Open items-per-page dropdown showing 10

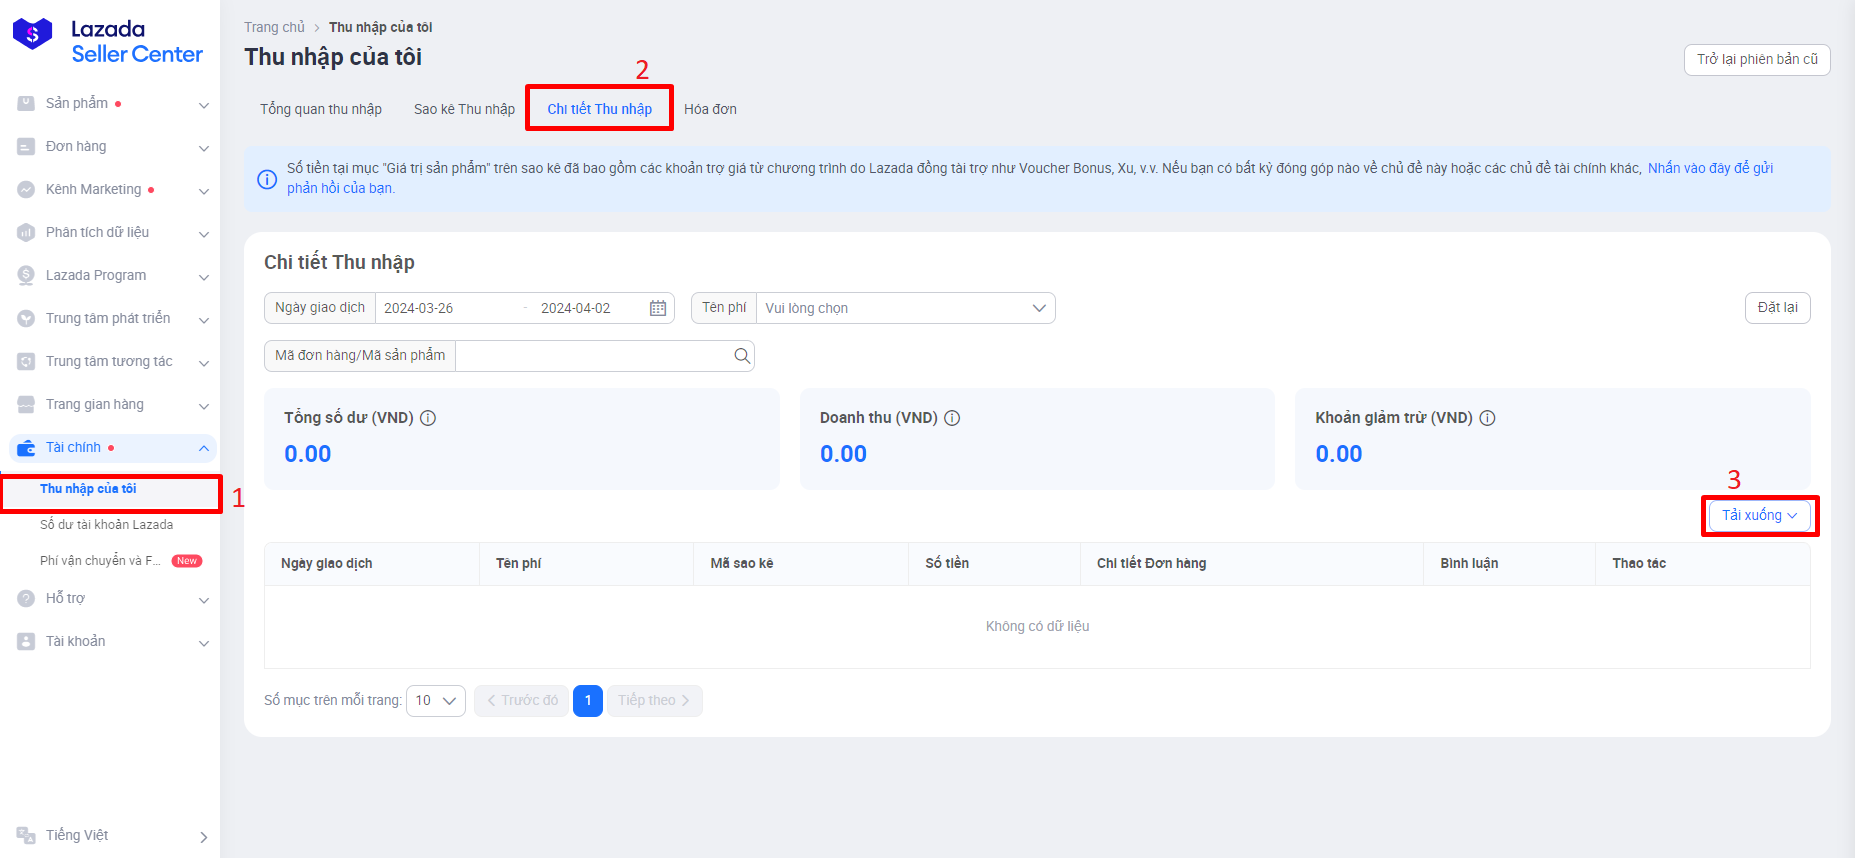click(436, 700)
